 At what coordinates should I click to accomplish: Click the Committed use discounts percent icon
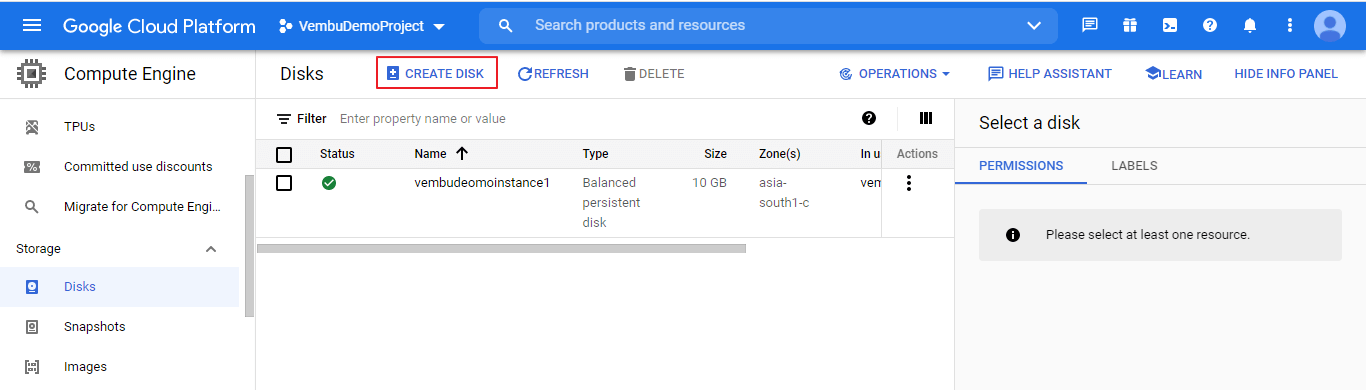pyautogui.click(x=32, y=167)
